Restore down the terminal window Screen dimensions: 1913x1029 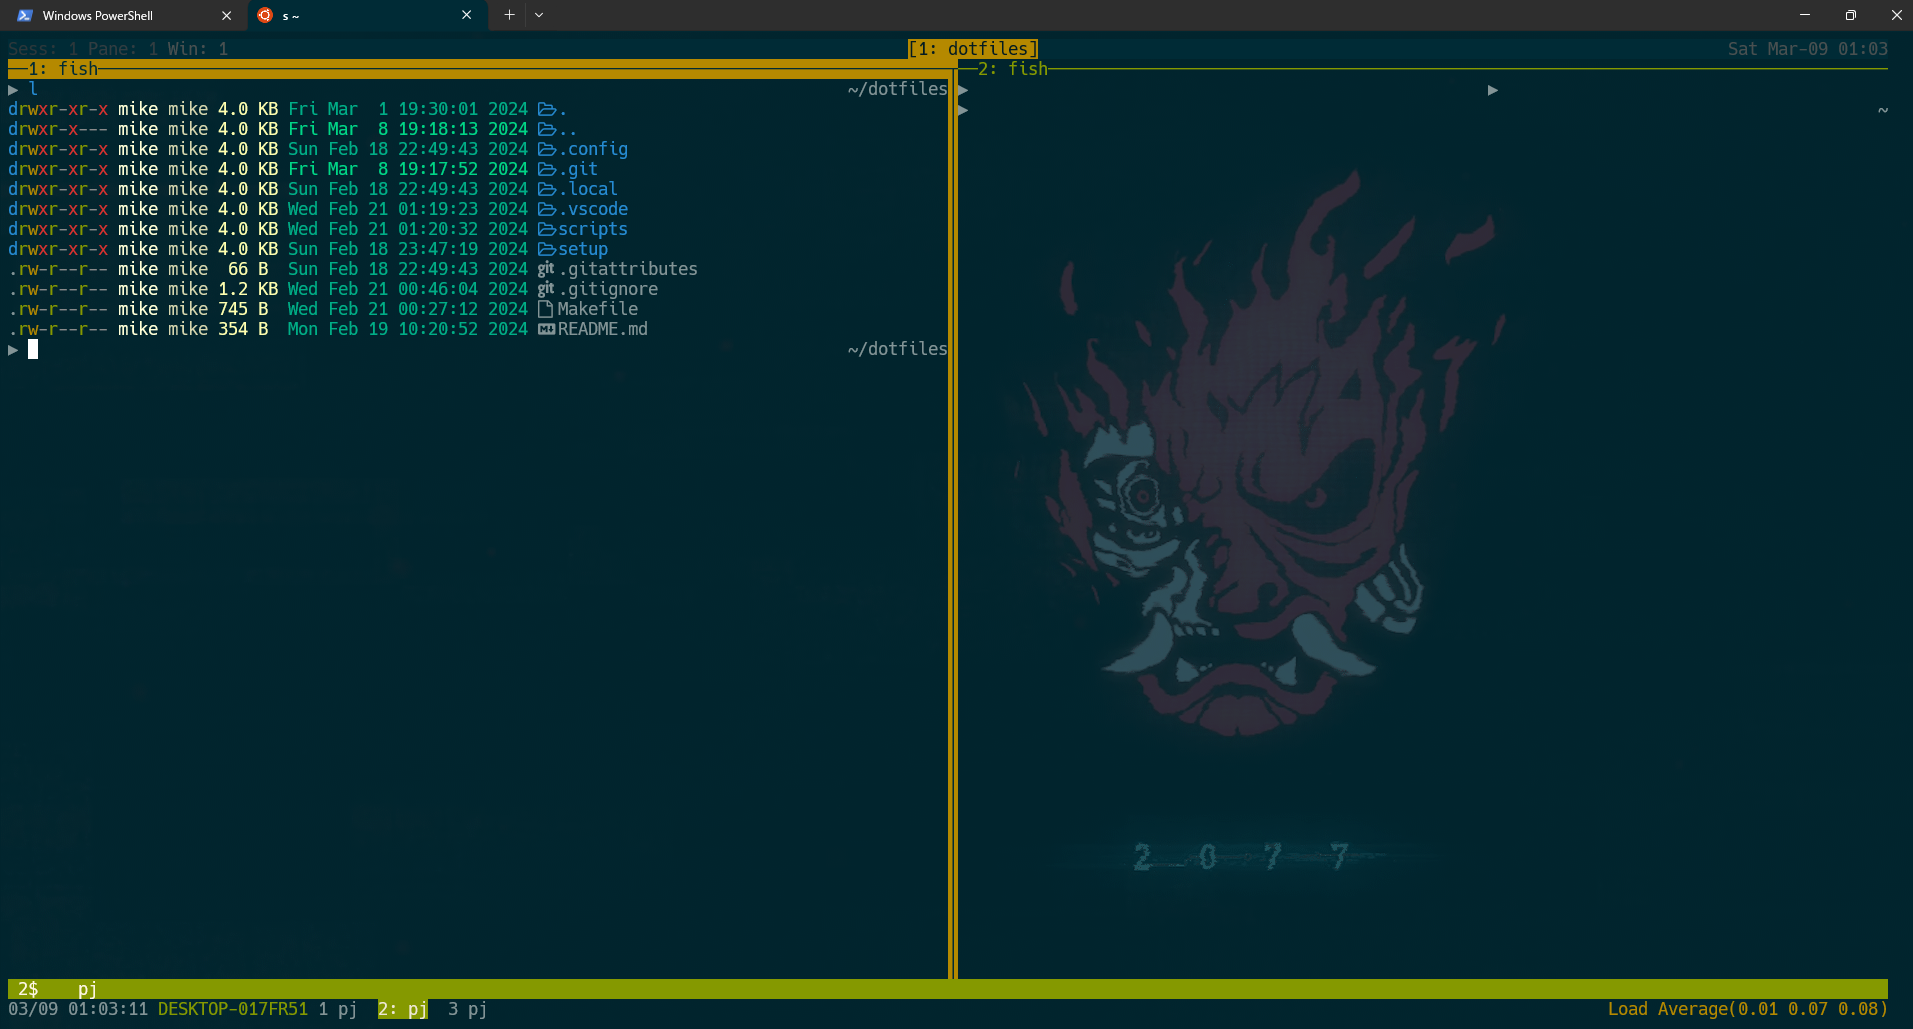point(1851,15)
